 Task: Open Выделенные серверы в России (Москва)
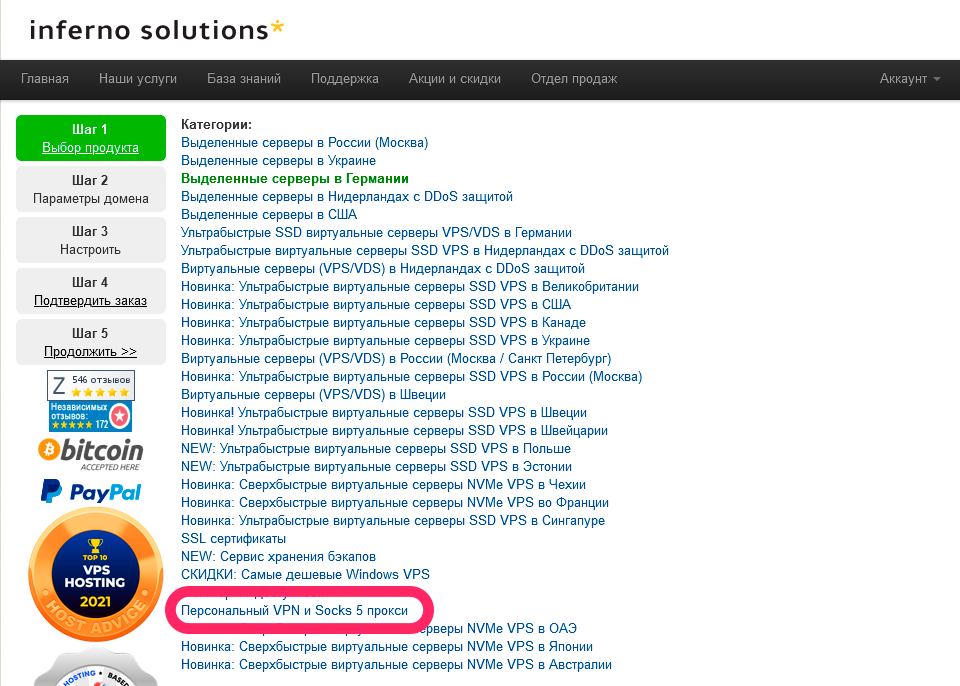point(304,143)
